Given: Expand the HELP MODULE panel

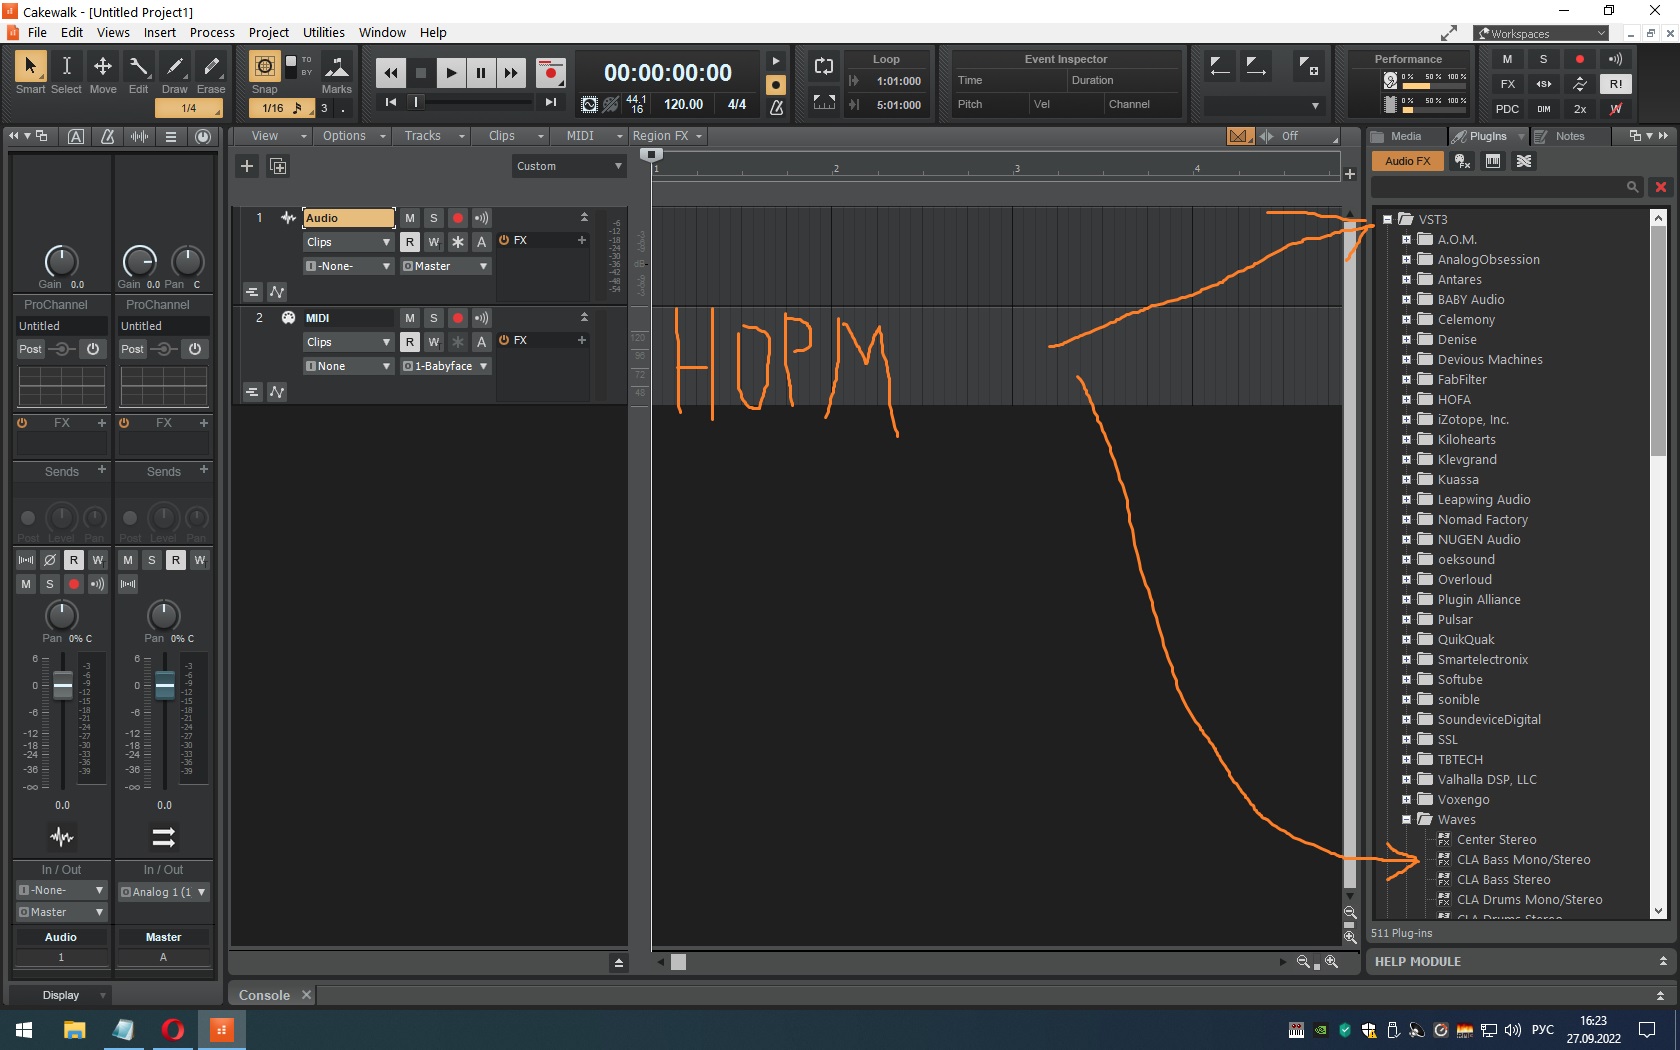Looking at the screenshot, I should tap(1663, 961).
